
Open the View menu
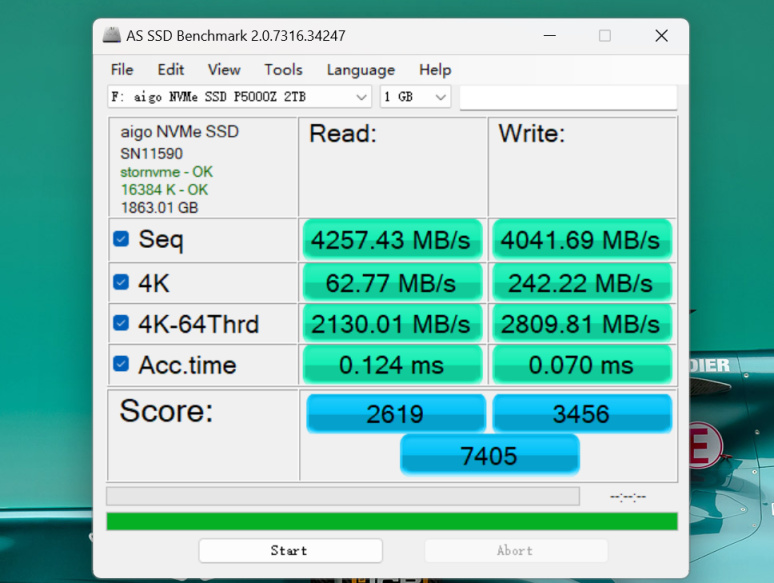224,70
